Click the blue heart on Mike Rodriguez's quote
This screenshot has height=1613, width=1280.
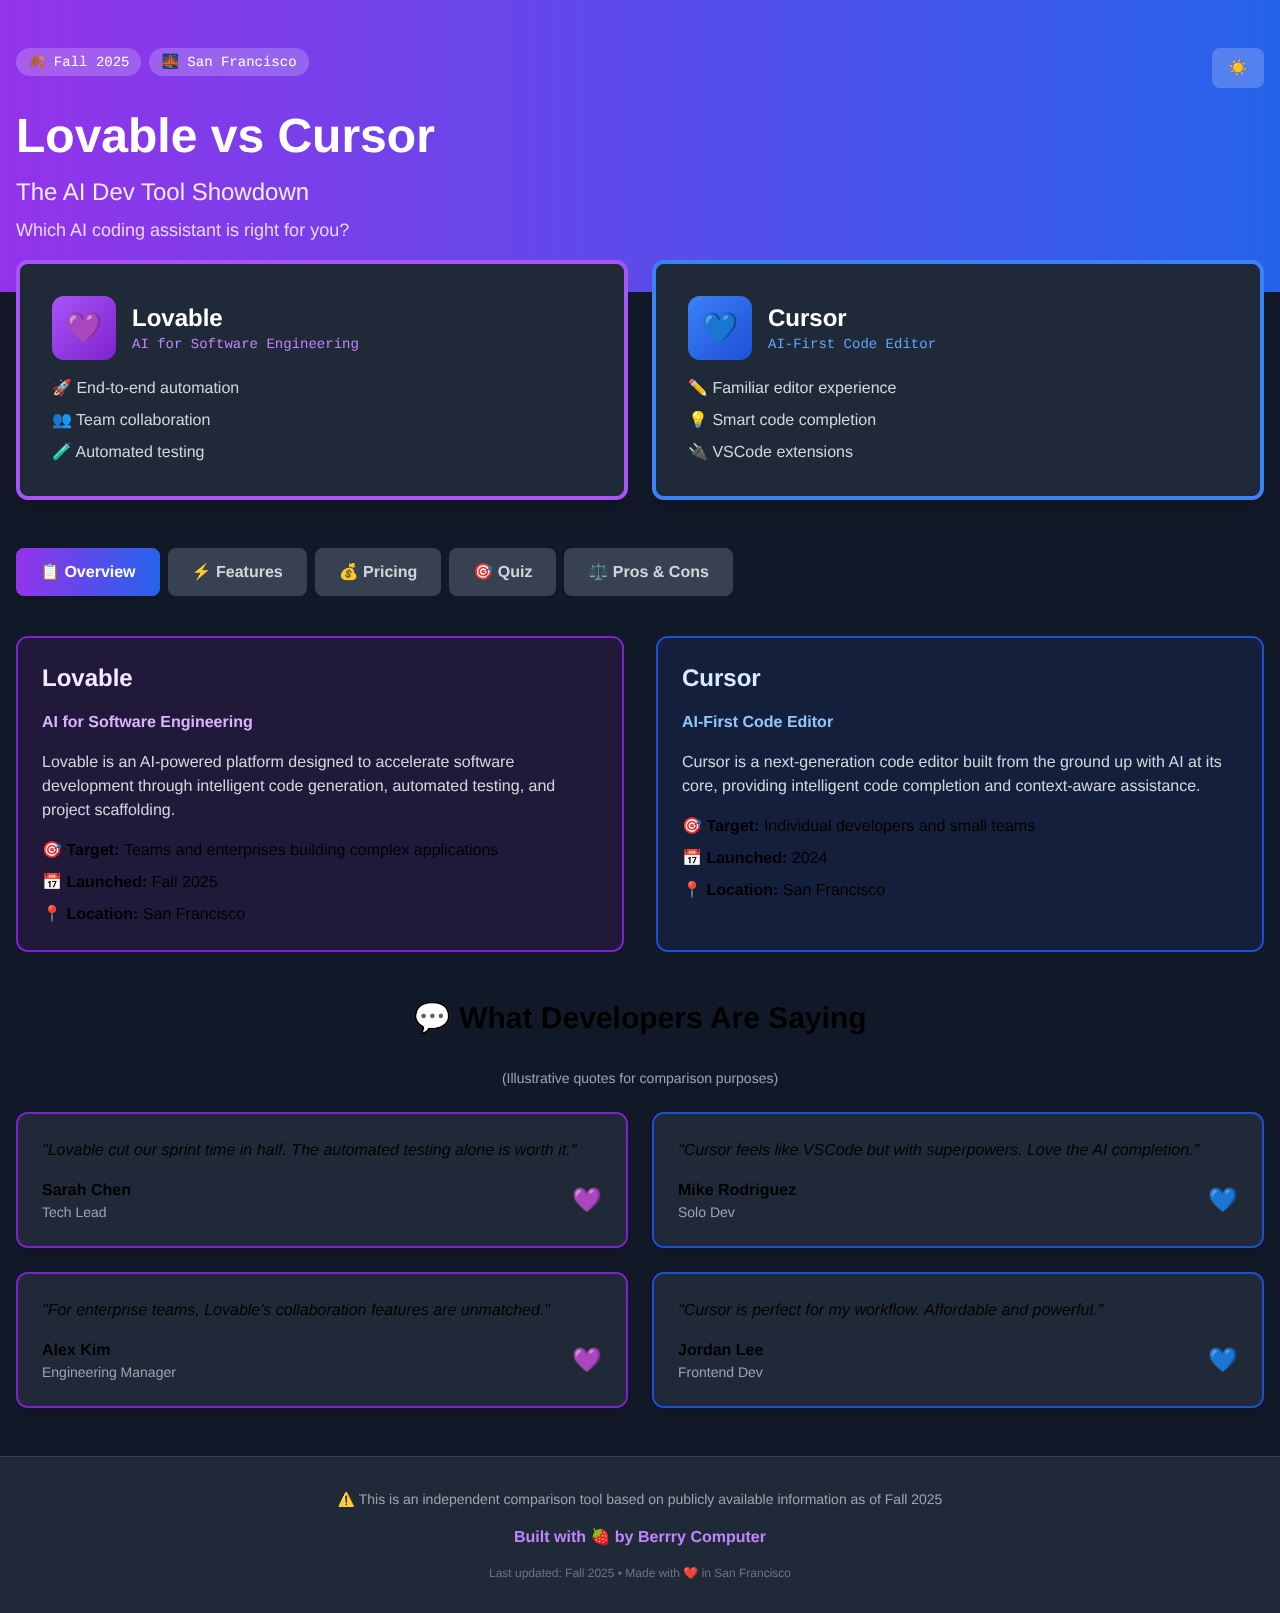pos(1223,1199)
